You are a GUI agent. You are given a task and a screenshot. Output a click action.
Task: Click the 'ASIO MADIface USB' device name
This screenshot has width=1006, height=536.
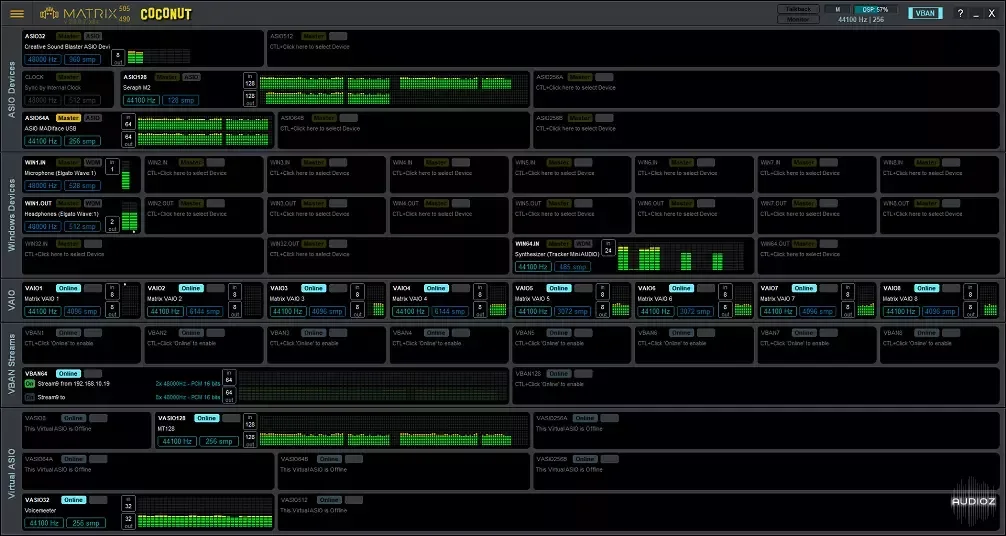51,128
